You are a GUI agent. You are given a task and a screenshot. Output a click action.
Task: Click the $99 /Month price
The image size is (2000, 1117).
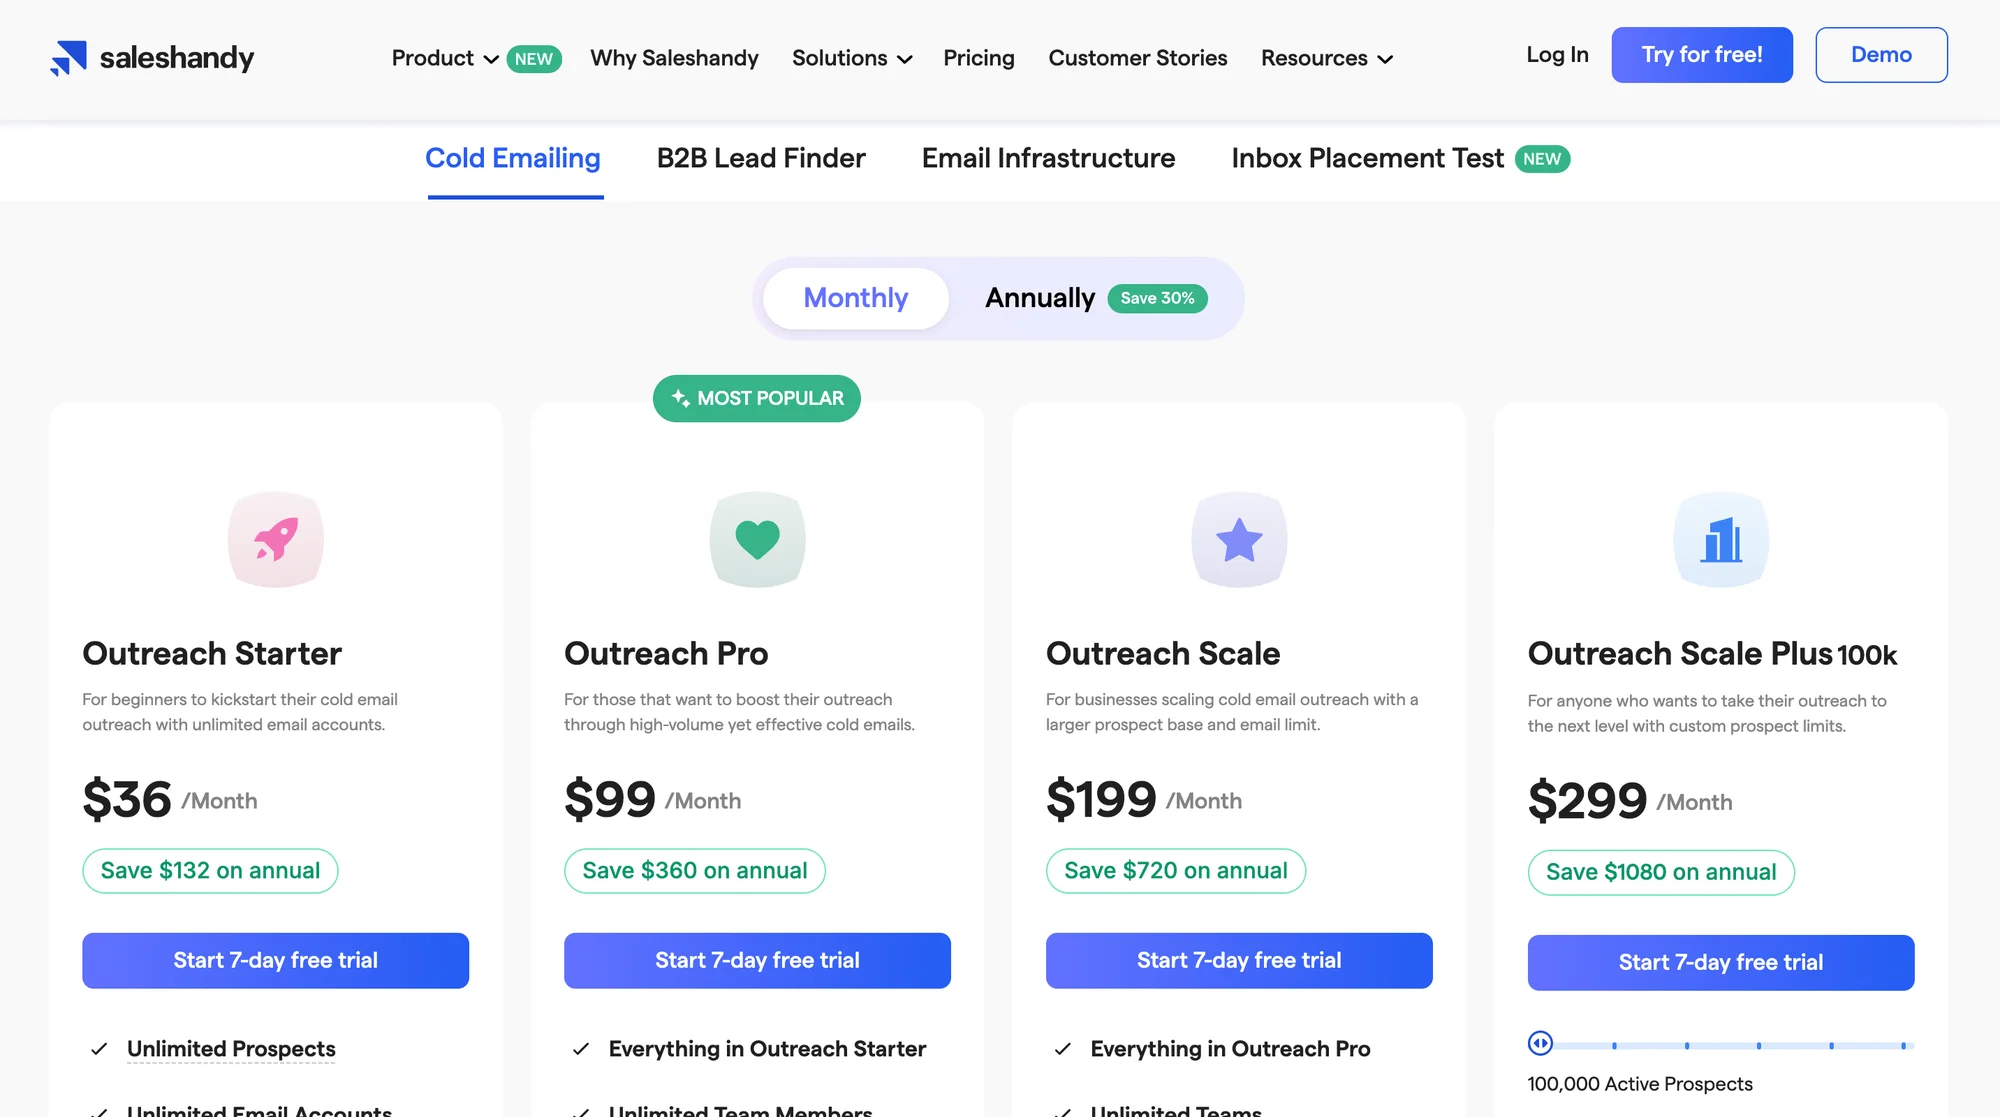point(653,800)
